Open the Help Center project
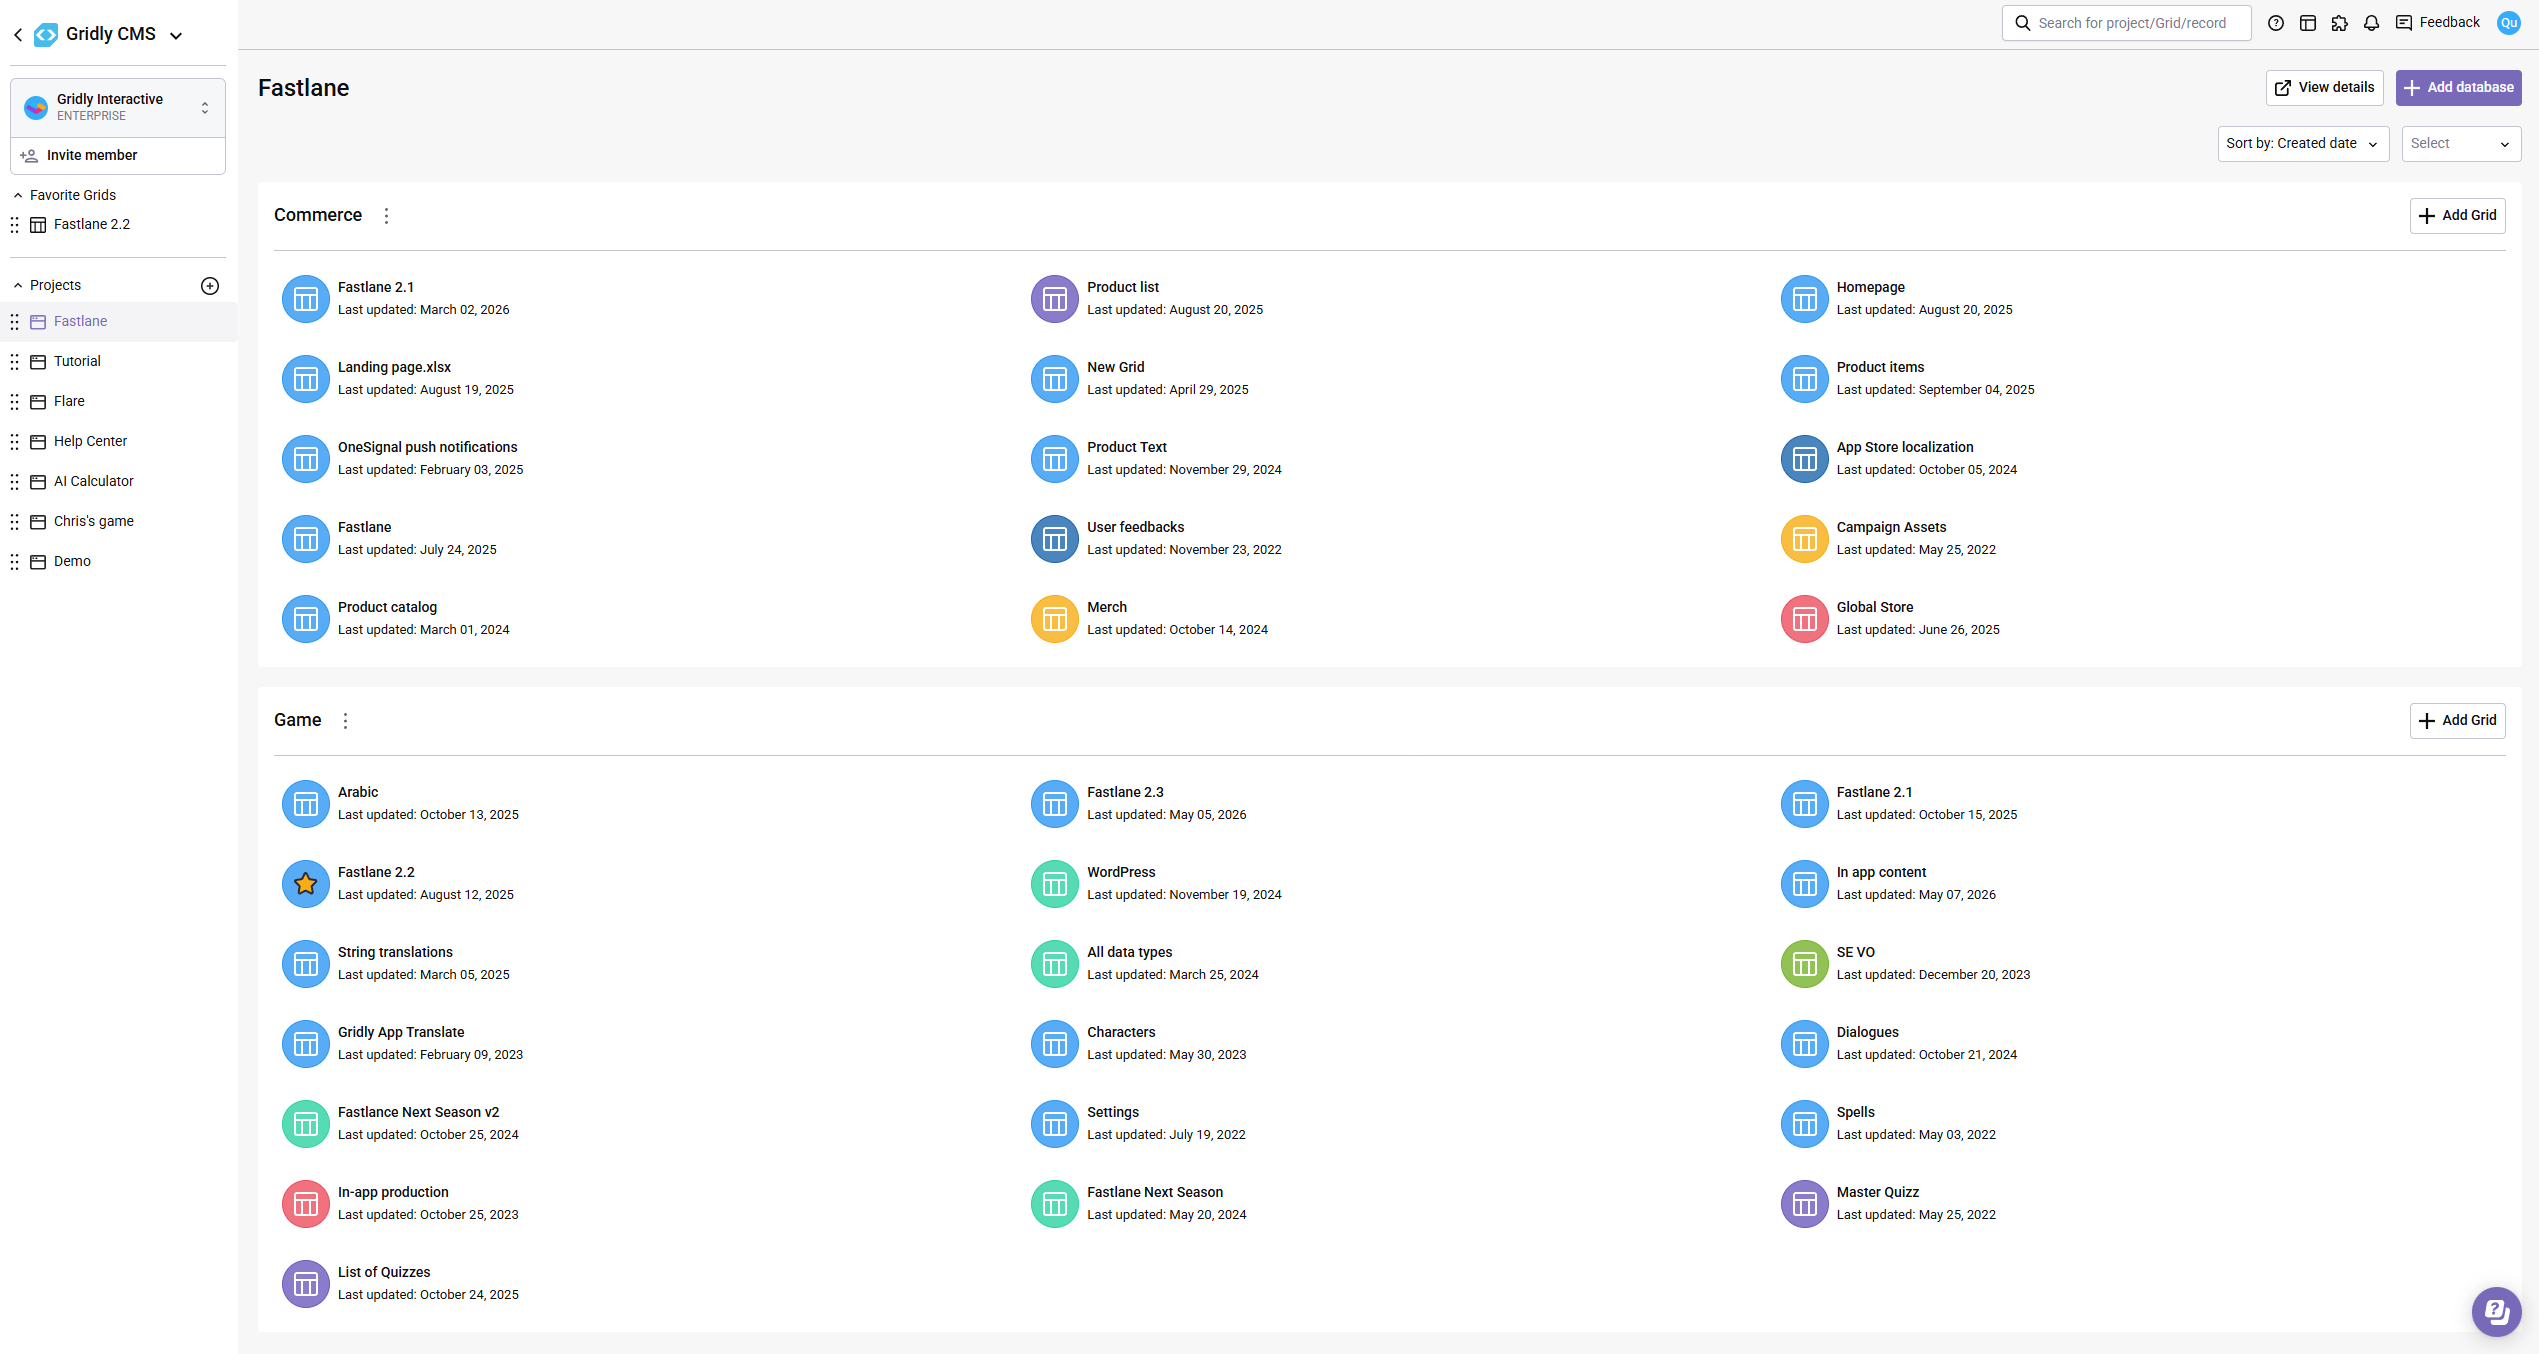Image resolution: width=2539 pixels, height=1354 pixels. [119, 442]
